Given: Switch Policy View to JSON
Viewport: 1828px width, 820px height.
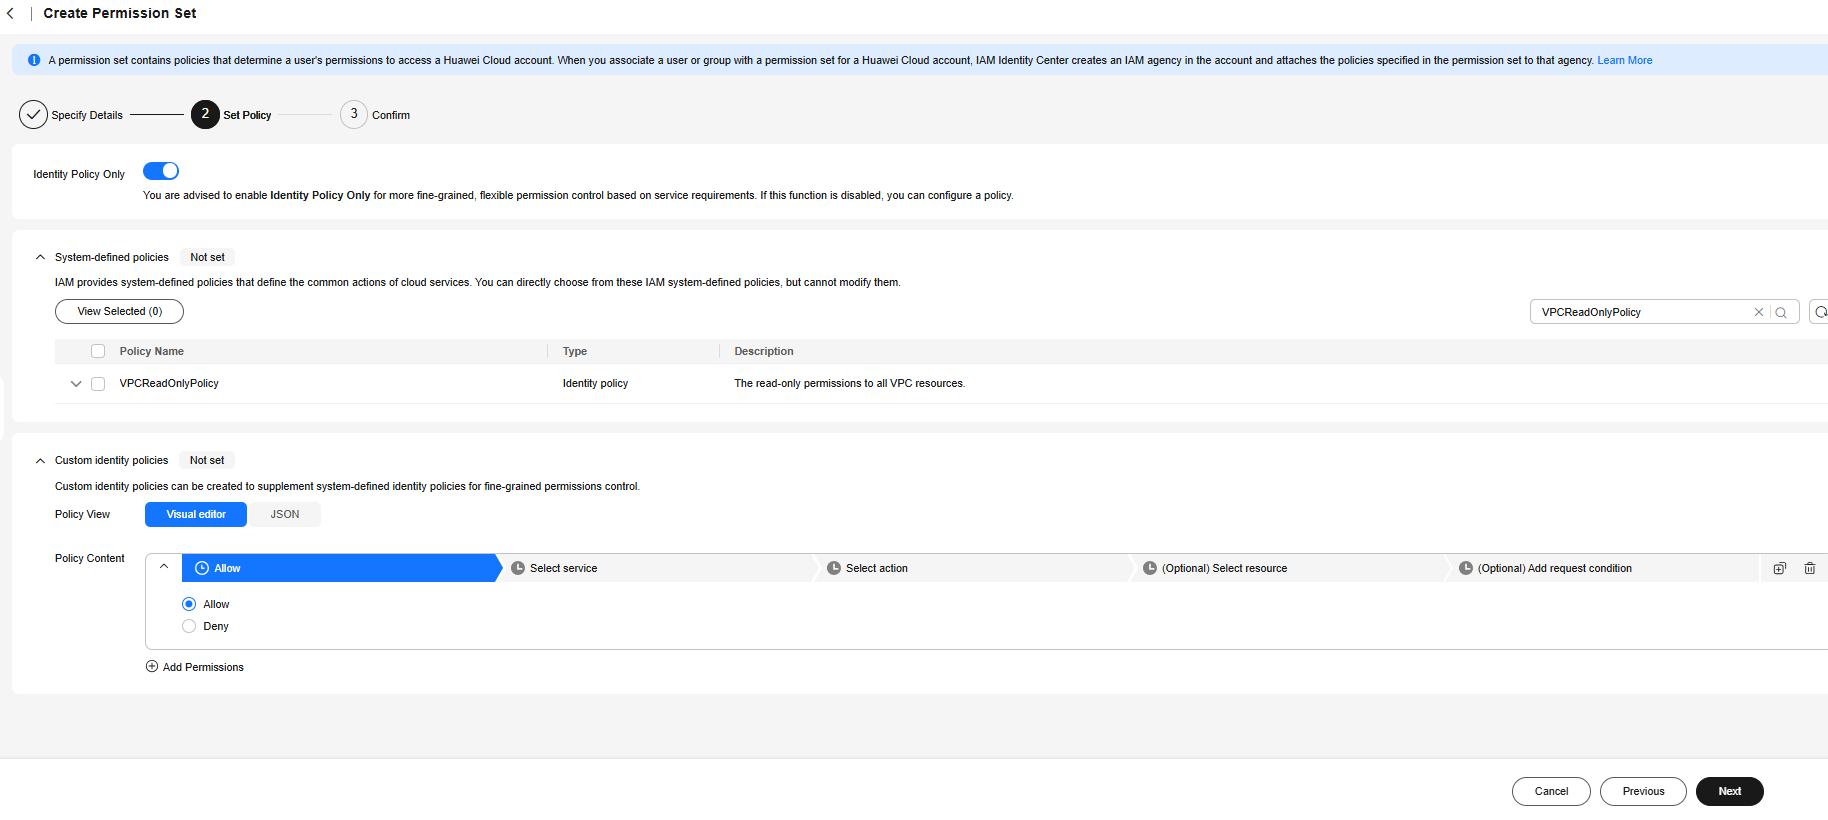Looking at the screenshot, I should (x=284, y=514).
